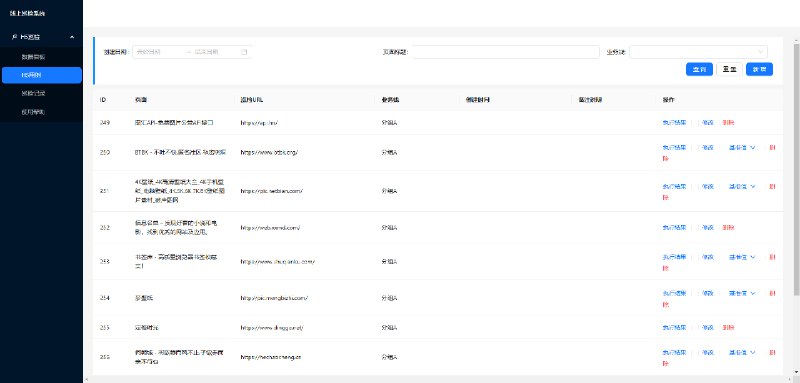Click 修改 edit link for row 254

point(707,293)
